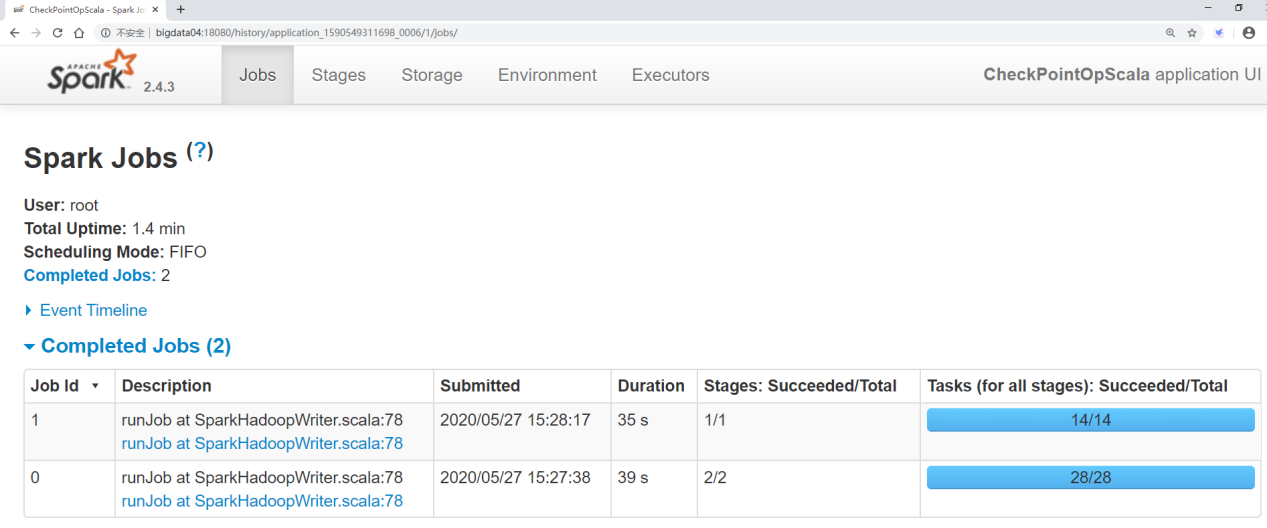
Task: Click the not-secure site info icon
Action: coord(105,33)
